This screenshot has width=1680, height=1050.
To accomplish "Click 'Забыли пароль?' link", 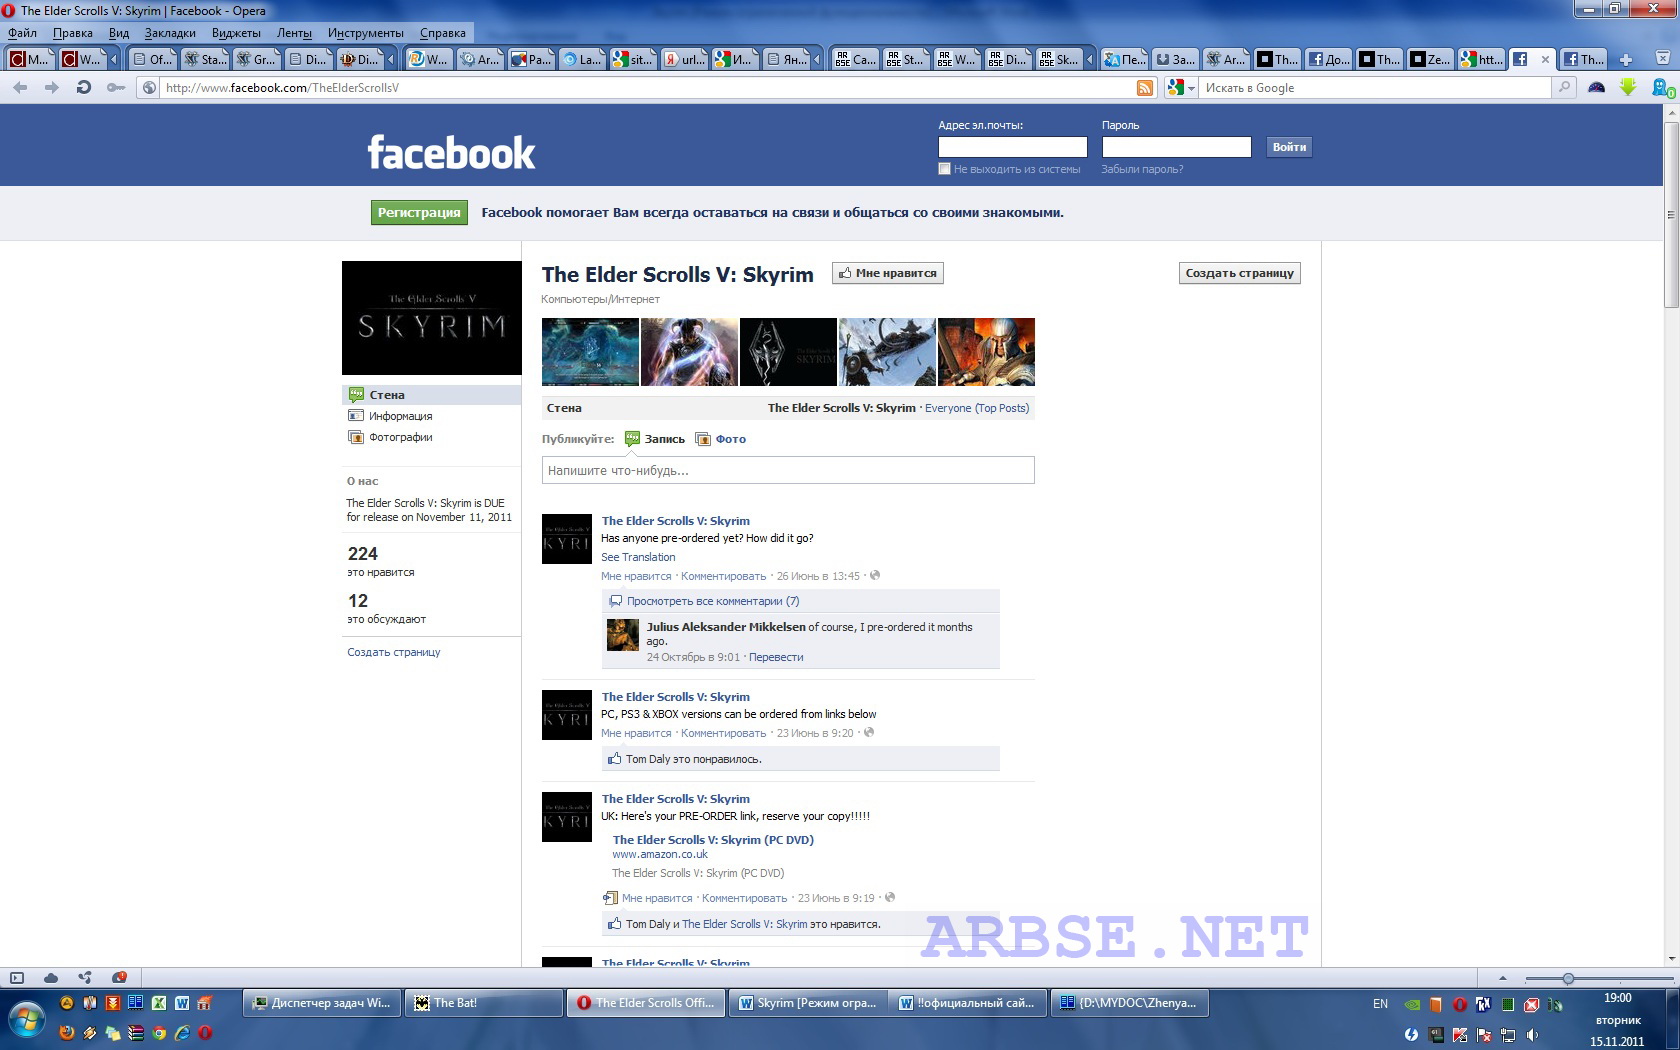I will click(x=1142, y=169).
